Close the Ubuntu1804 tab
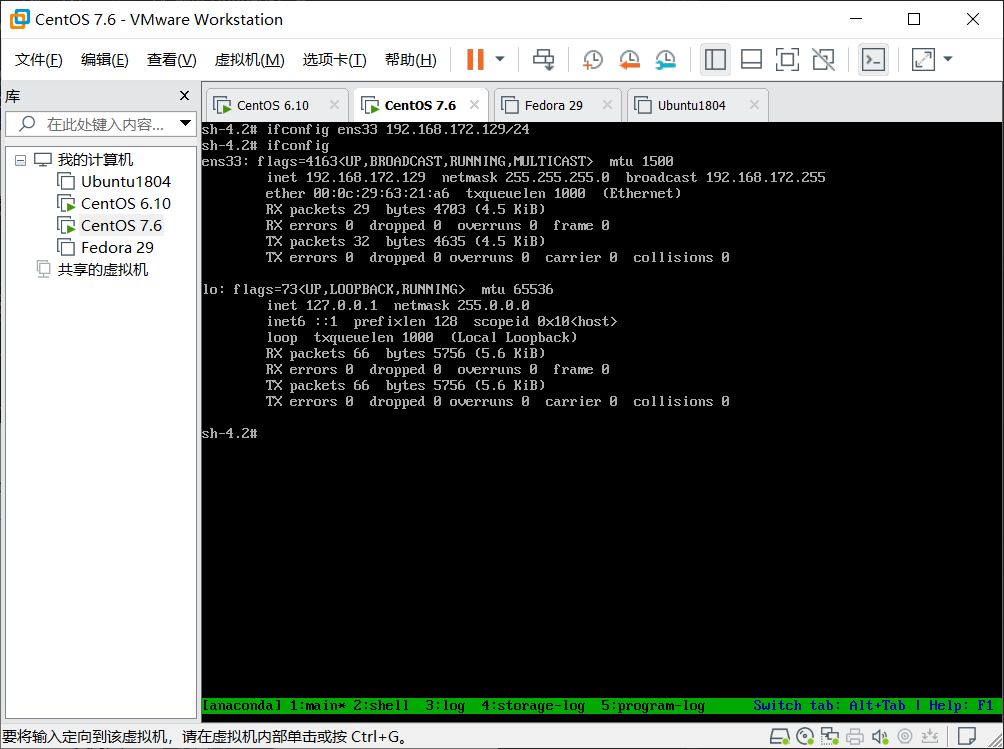Image resolution: width=1004 pixels, height=749 pixels. tap(754, 105)
